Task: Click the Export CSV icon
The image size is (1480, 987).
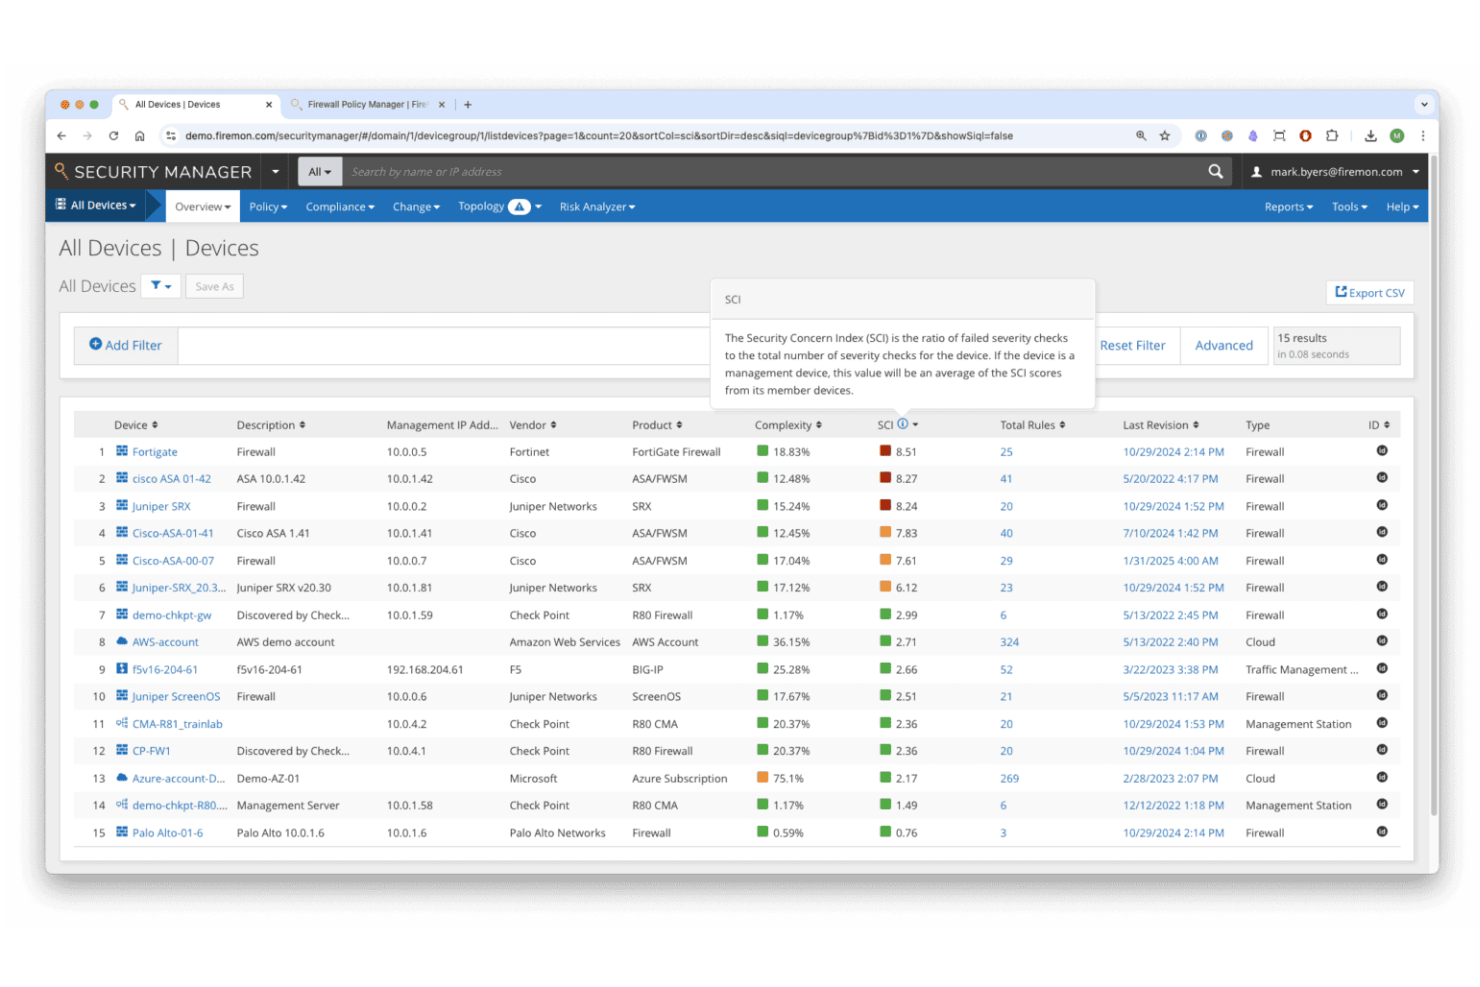Action: point(1341,291)
